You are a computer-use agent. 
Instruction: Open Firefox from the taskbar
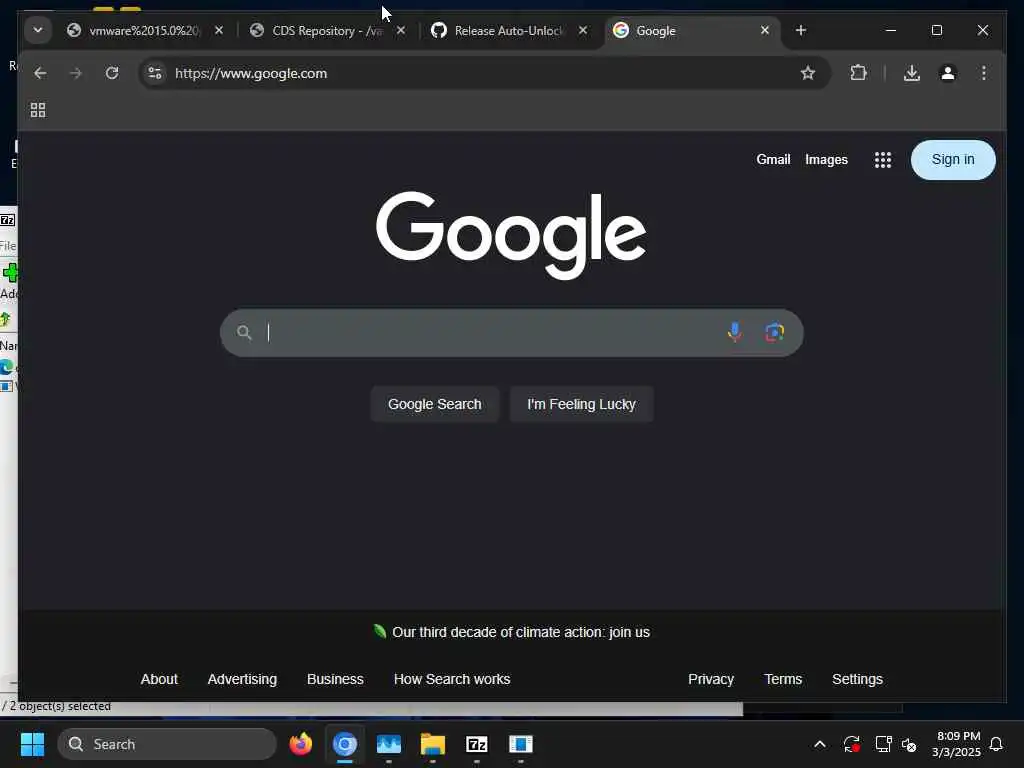tap(300, 744)
